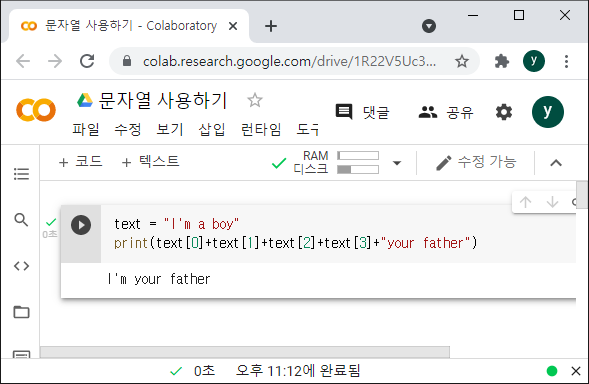The width and height of the screenshot is (589, 384).
Task: Move cell up with the up arrow
Action: pos(525,202)
